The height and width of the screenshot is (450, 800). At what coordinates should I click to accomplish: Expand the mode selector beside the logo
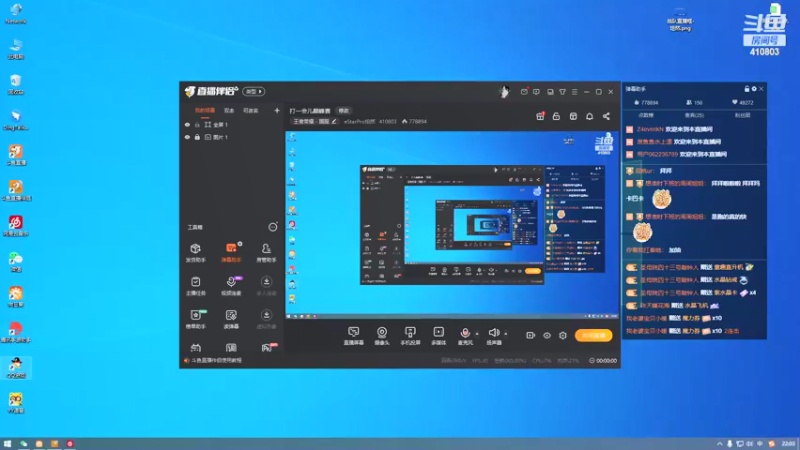point(254,91)
